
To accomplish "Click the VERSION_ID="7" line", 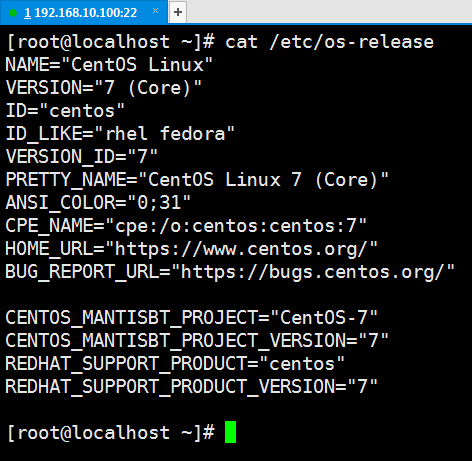I will pos(82,156).
